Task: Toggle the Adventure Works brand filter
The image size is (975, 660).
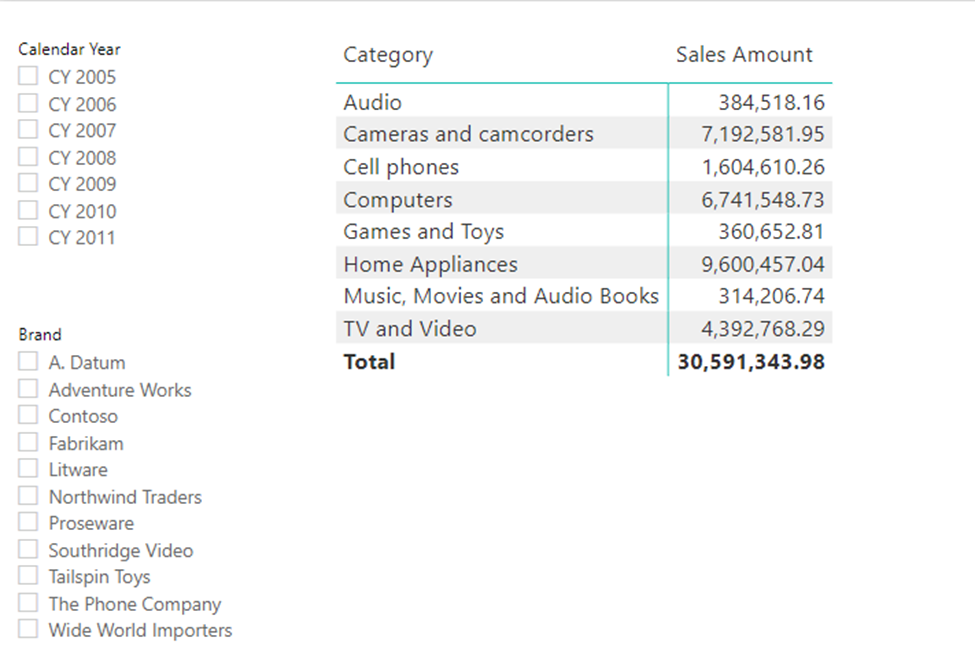Action: [28, 389]
